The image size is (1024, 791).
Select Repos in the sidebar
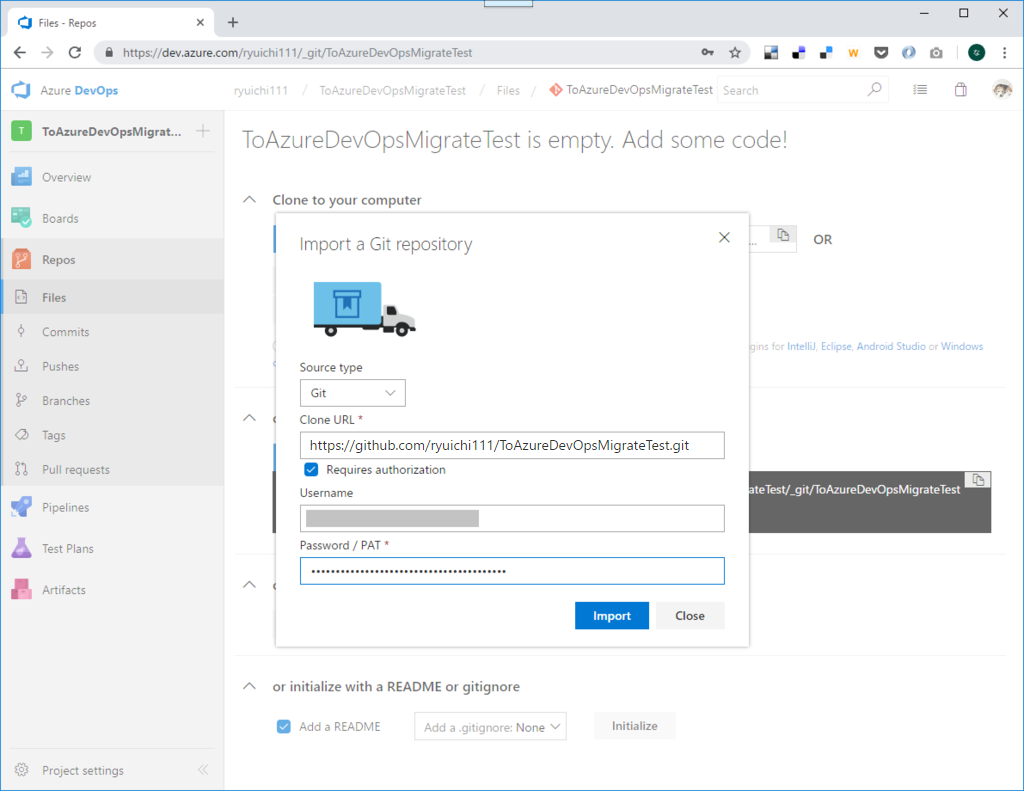pos(112,259)
